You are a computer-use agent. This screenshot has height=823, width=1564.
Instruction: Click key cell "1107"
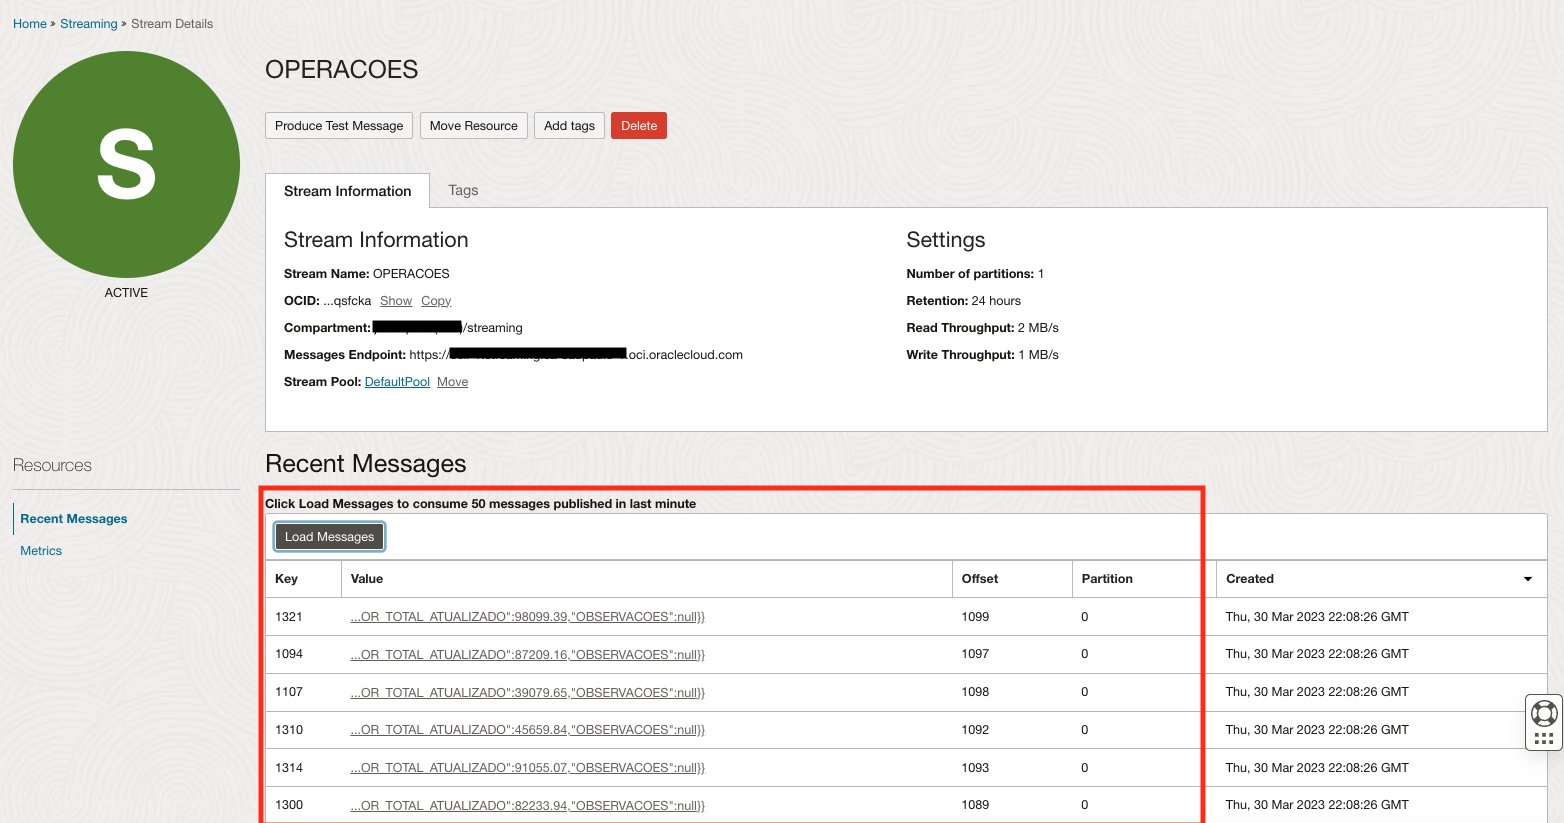(289, 692)
